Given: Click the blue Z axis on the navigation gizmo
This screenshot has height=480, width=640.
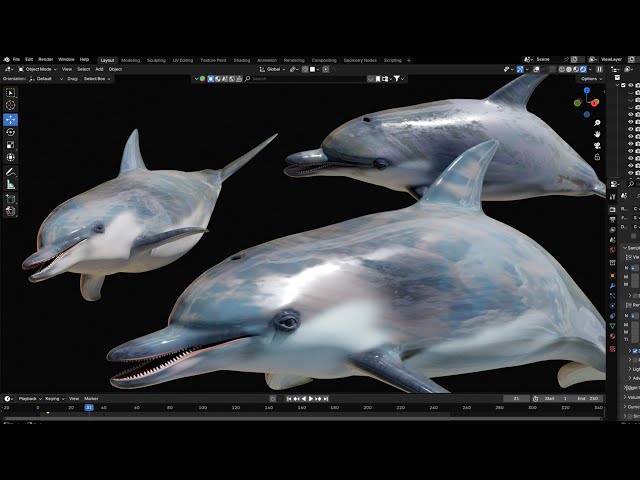Looking at the screenshot, I should 587,91.
